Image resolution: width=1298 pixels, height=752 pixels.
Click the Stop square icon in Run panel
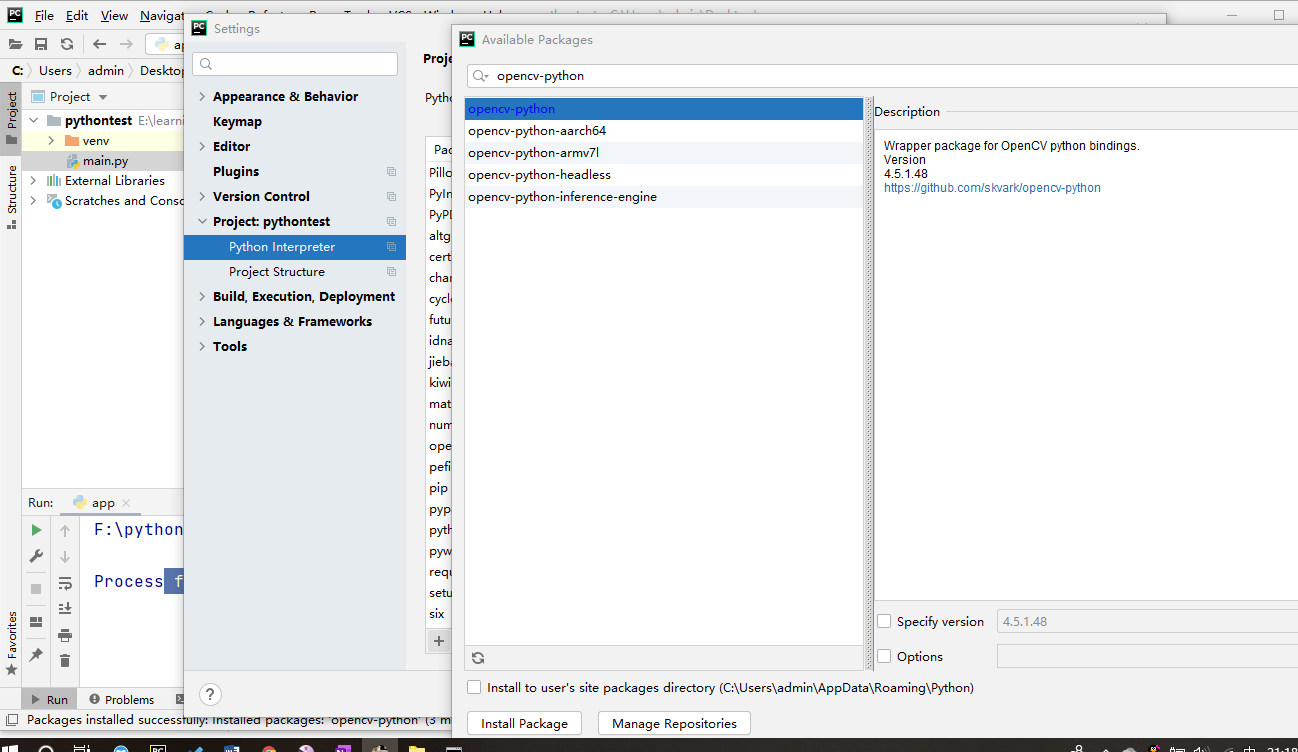[36, 589]
